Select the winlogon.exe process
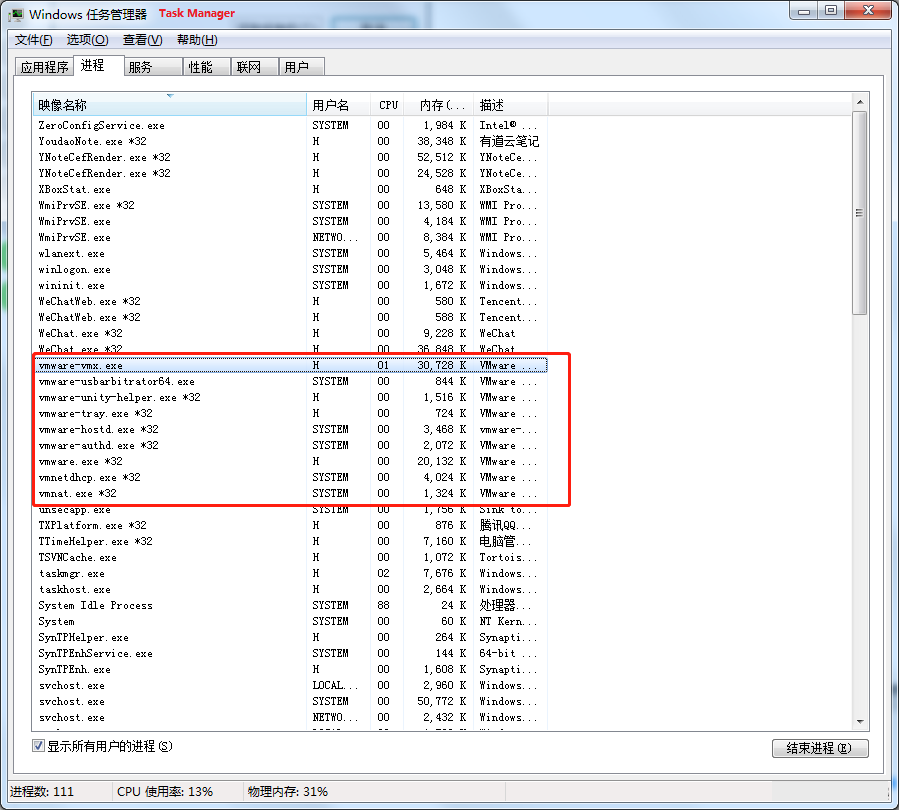The image size is (899, 810). point(290,269)
